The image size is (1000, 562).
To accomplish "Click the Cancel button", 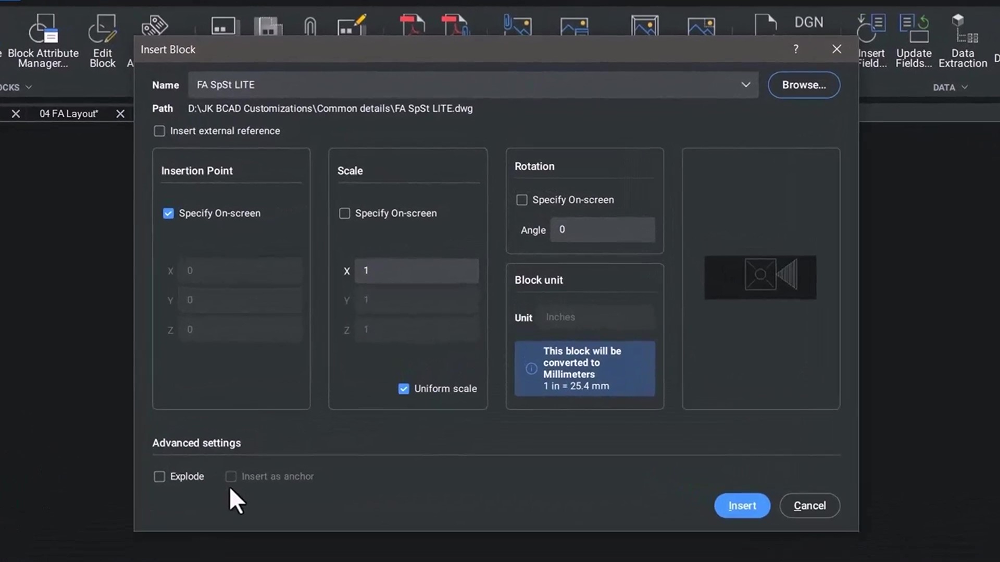I will coord(810,506).
